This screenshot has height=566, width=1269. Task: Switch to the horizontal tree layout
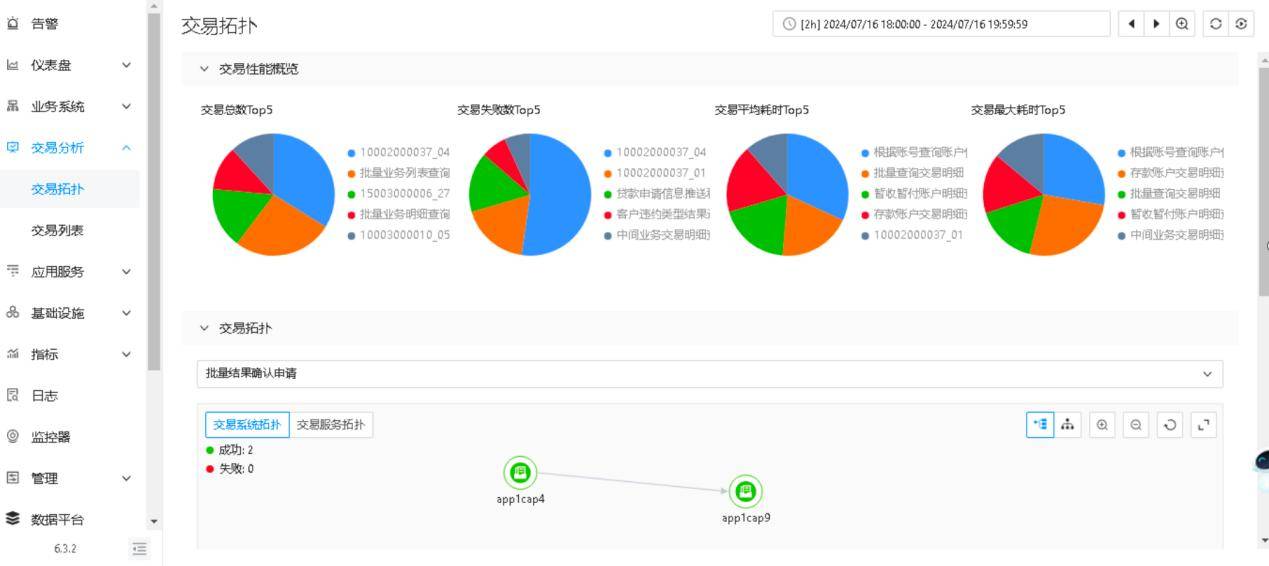click(x=1040, y=425)
